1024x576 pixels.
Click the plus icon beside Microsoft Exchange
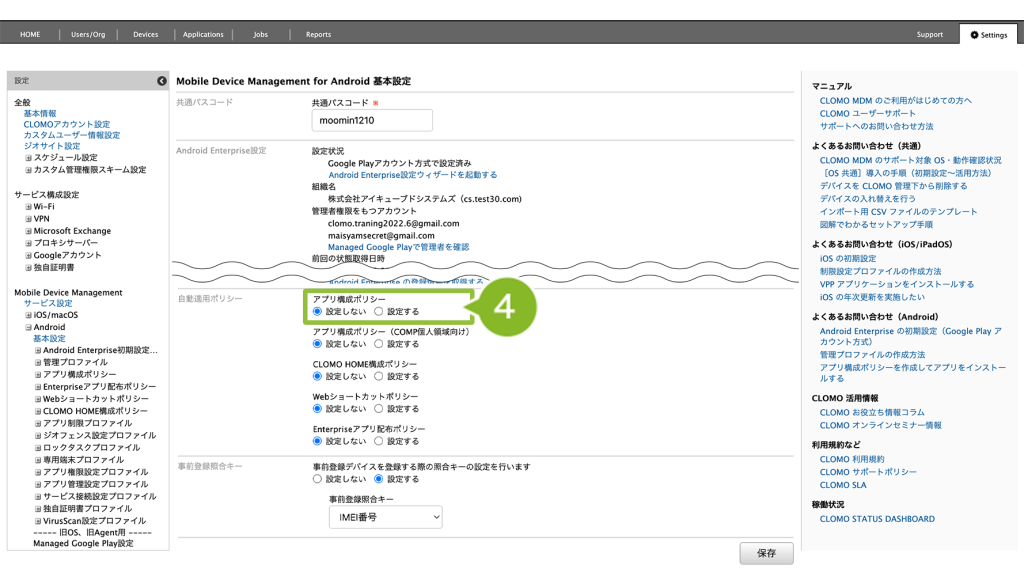tap(29, 231)
